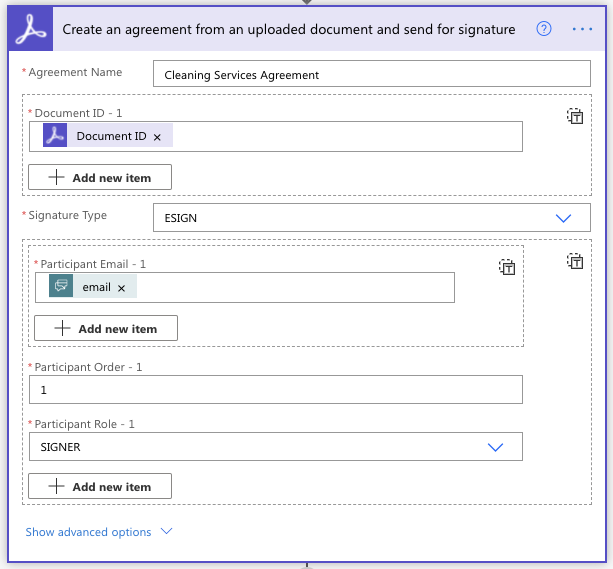Click the Agreement Name input field
This screenshot has width=613, height=569.
pyautogui.click(x=371, y=75)
